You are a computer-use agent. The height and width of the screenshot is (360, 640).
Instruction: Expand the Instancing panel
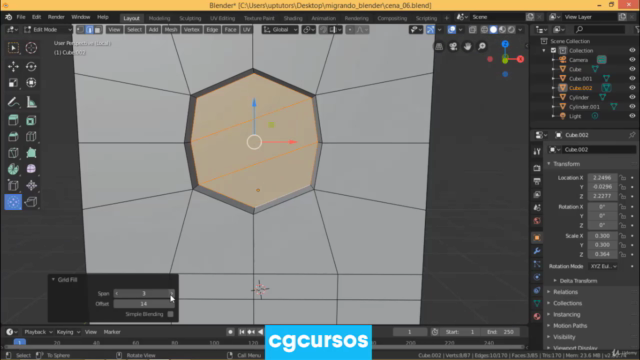[x=567, y=315]
